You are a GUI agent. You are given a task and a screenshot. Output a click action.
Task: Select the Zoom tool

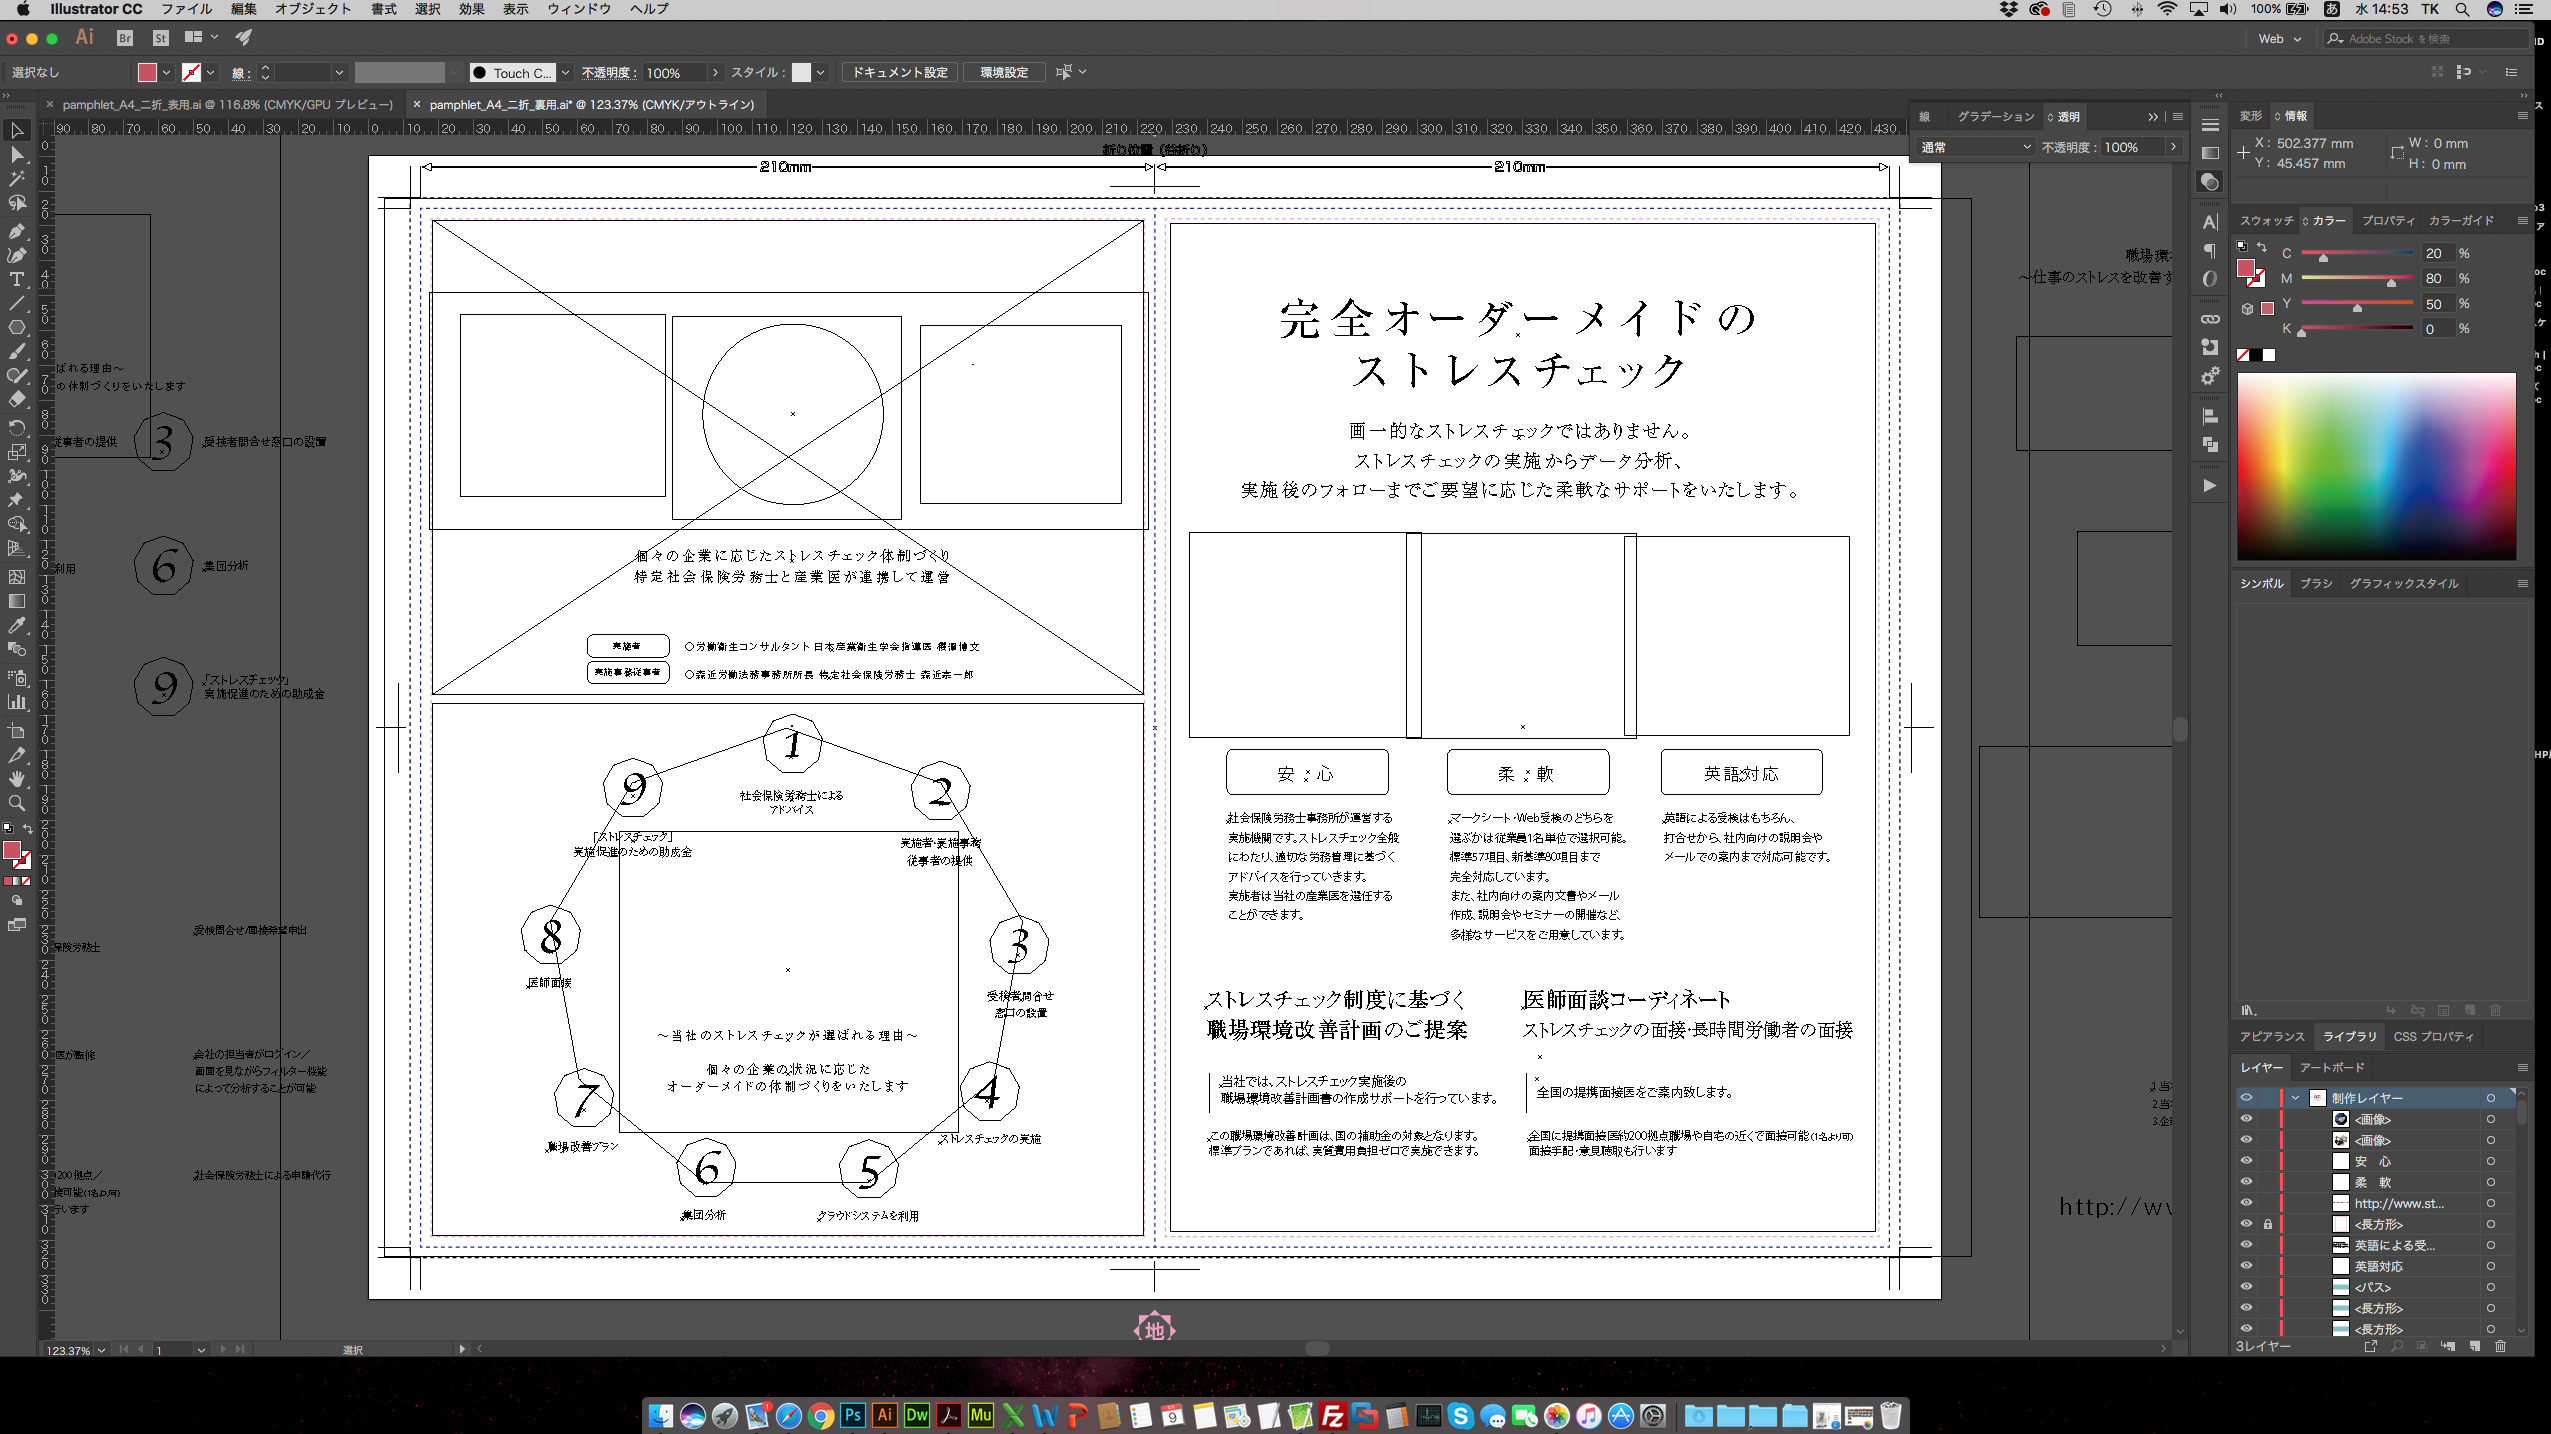[x=17, y=803]
